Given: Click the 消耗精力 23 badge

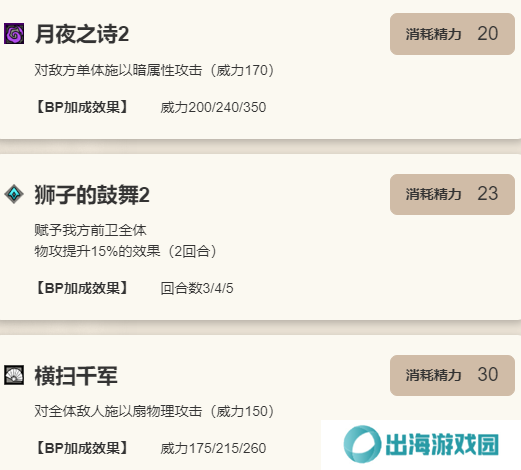Looking at the screenshot, I should (x=452, y=194).
